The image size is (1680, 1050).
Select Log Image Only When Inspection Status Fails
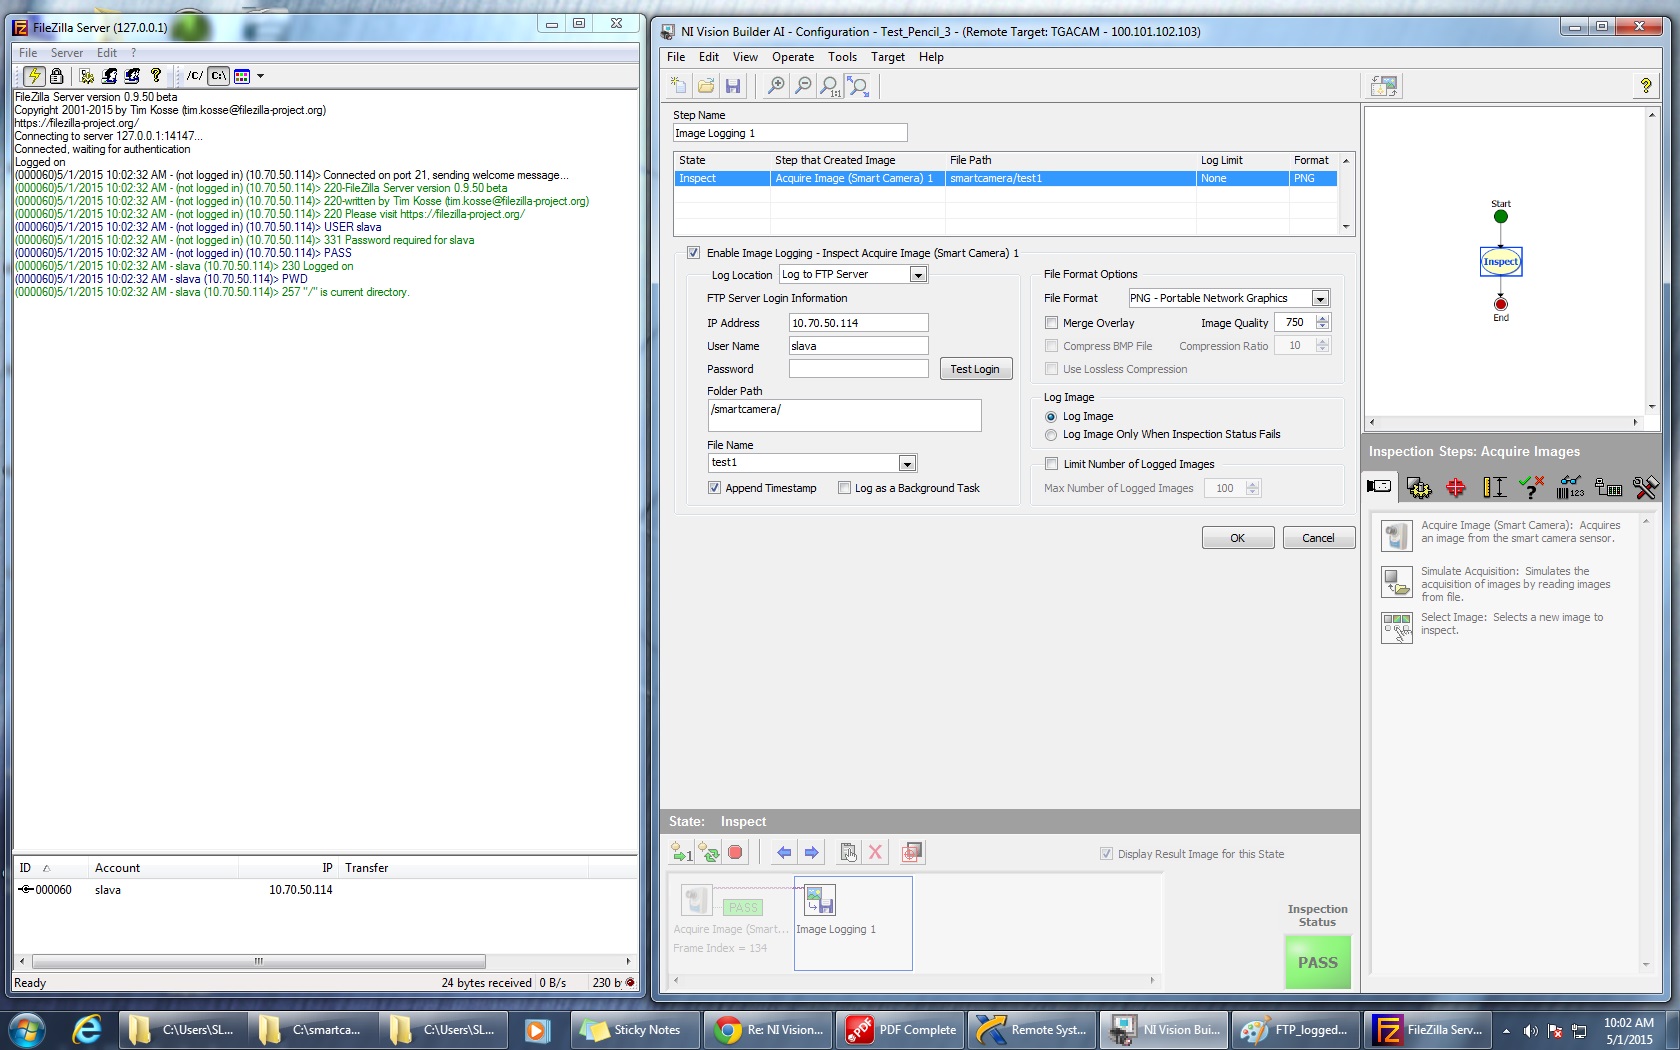tap(1051, 435)
